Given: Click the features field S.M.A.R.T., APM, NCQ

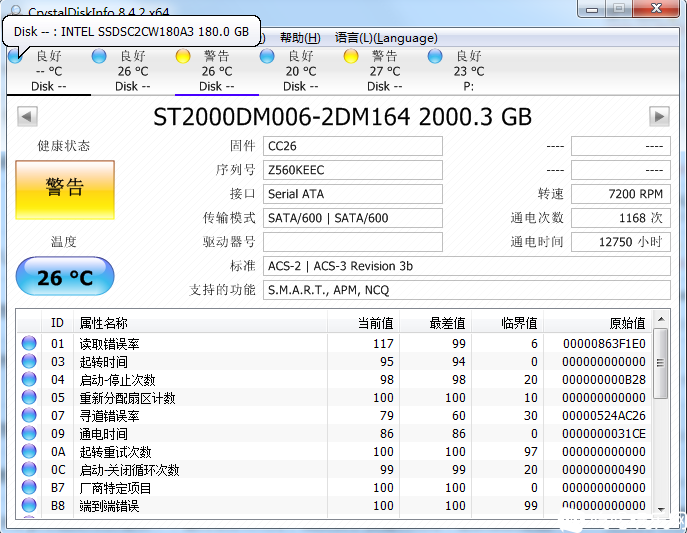Looking at the screenshot, I should (467, 290).
